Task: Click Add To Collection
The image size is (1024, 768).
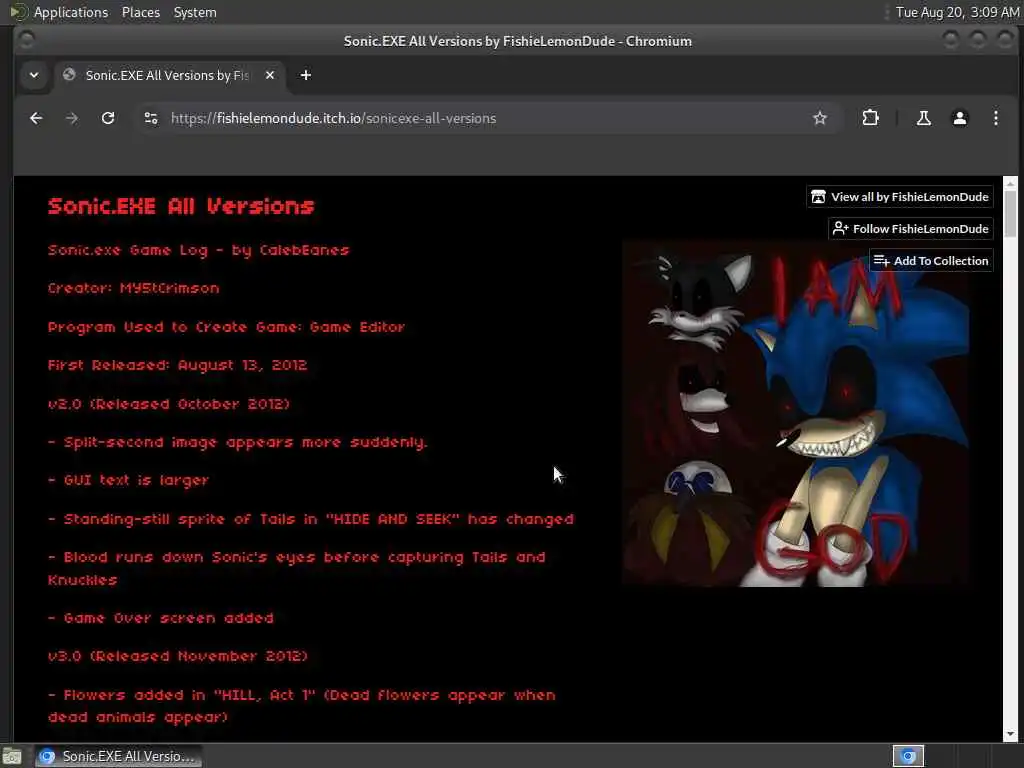Action: click(x=931, y=261)
